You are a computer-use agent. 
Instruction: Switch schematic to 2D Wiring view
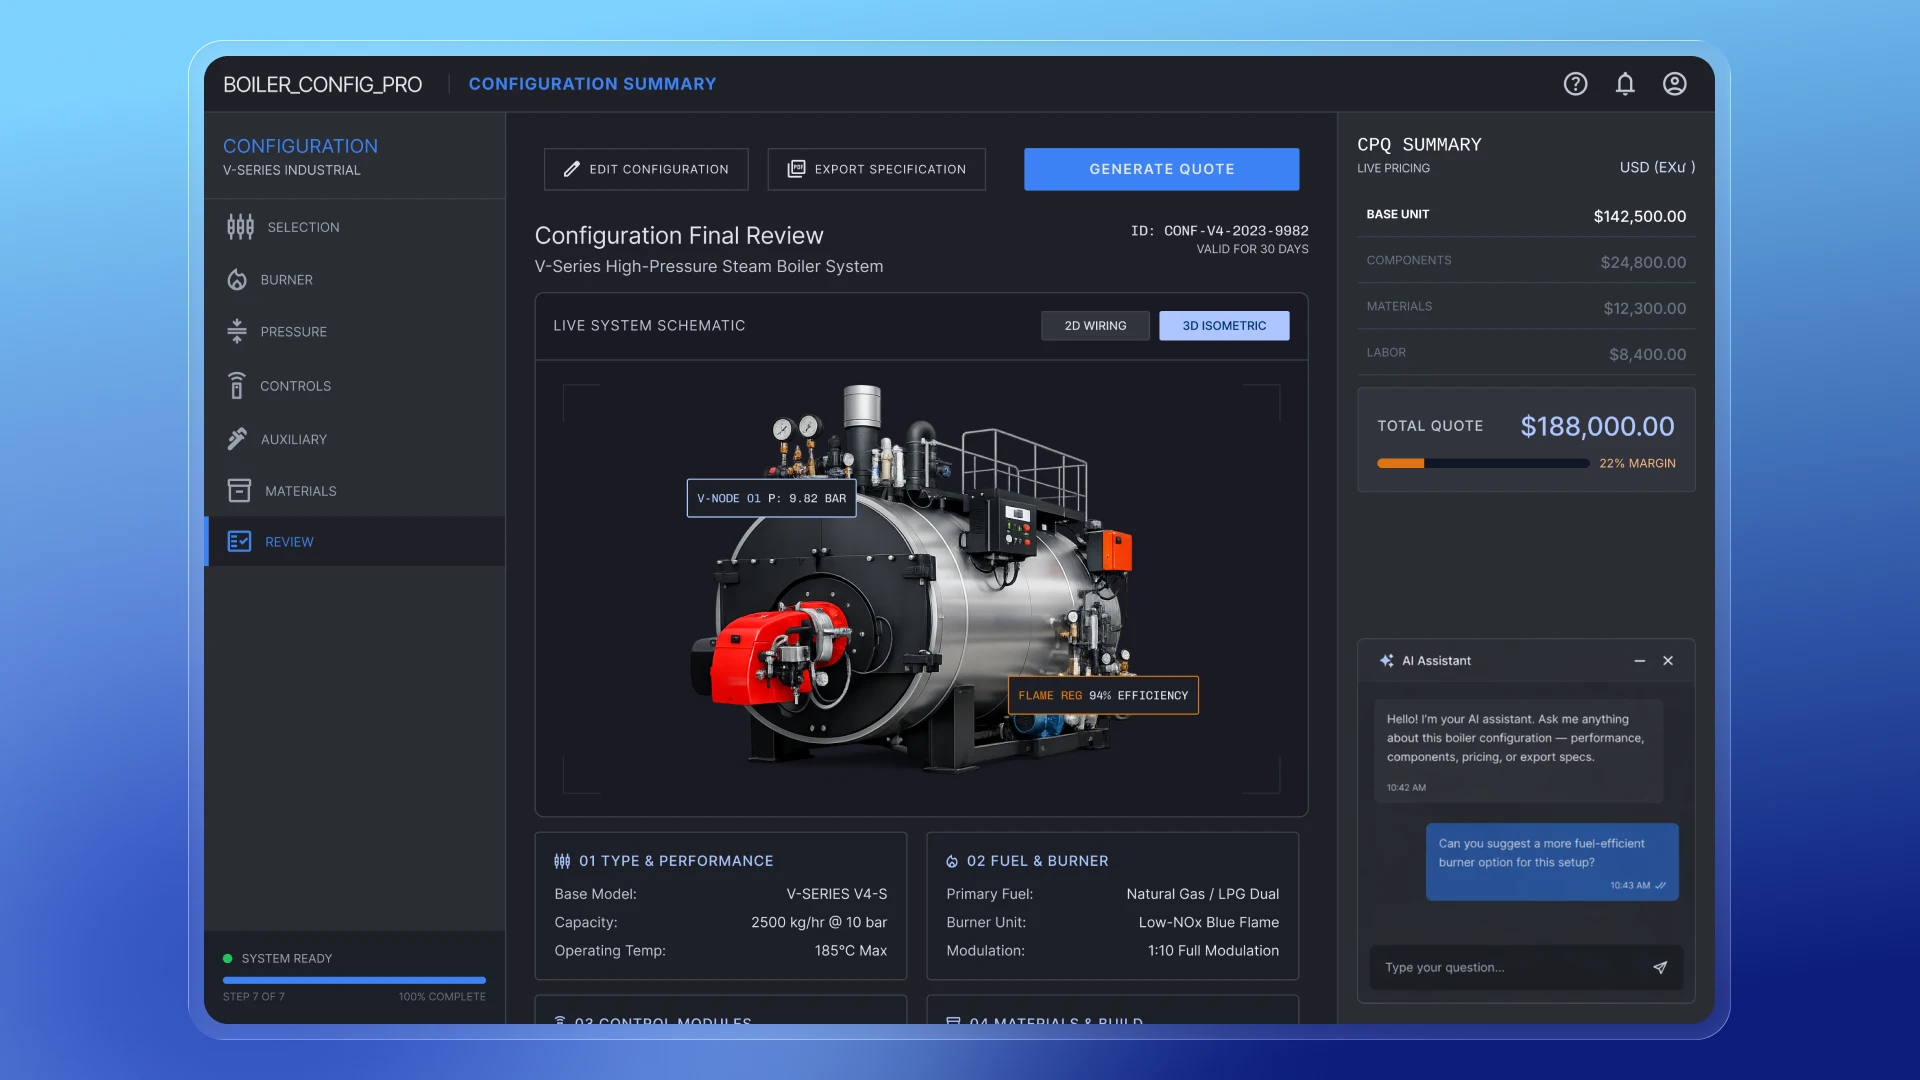(x=1095, y=325)
